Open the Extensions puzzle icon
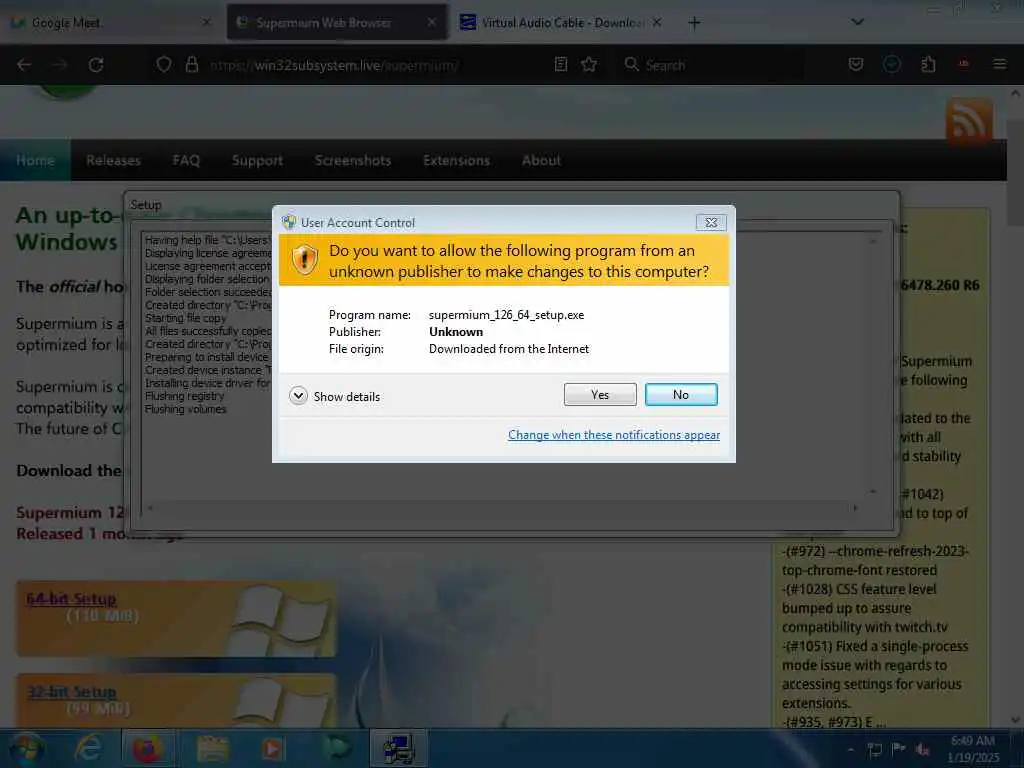 click(928, 65)
